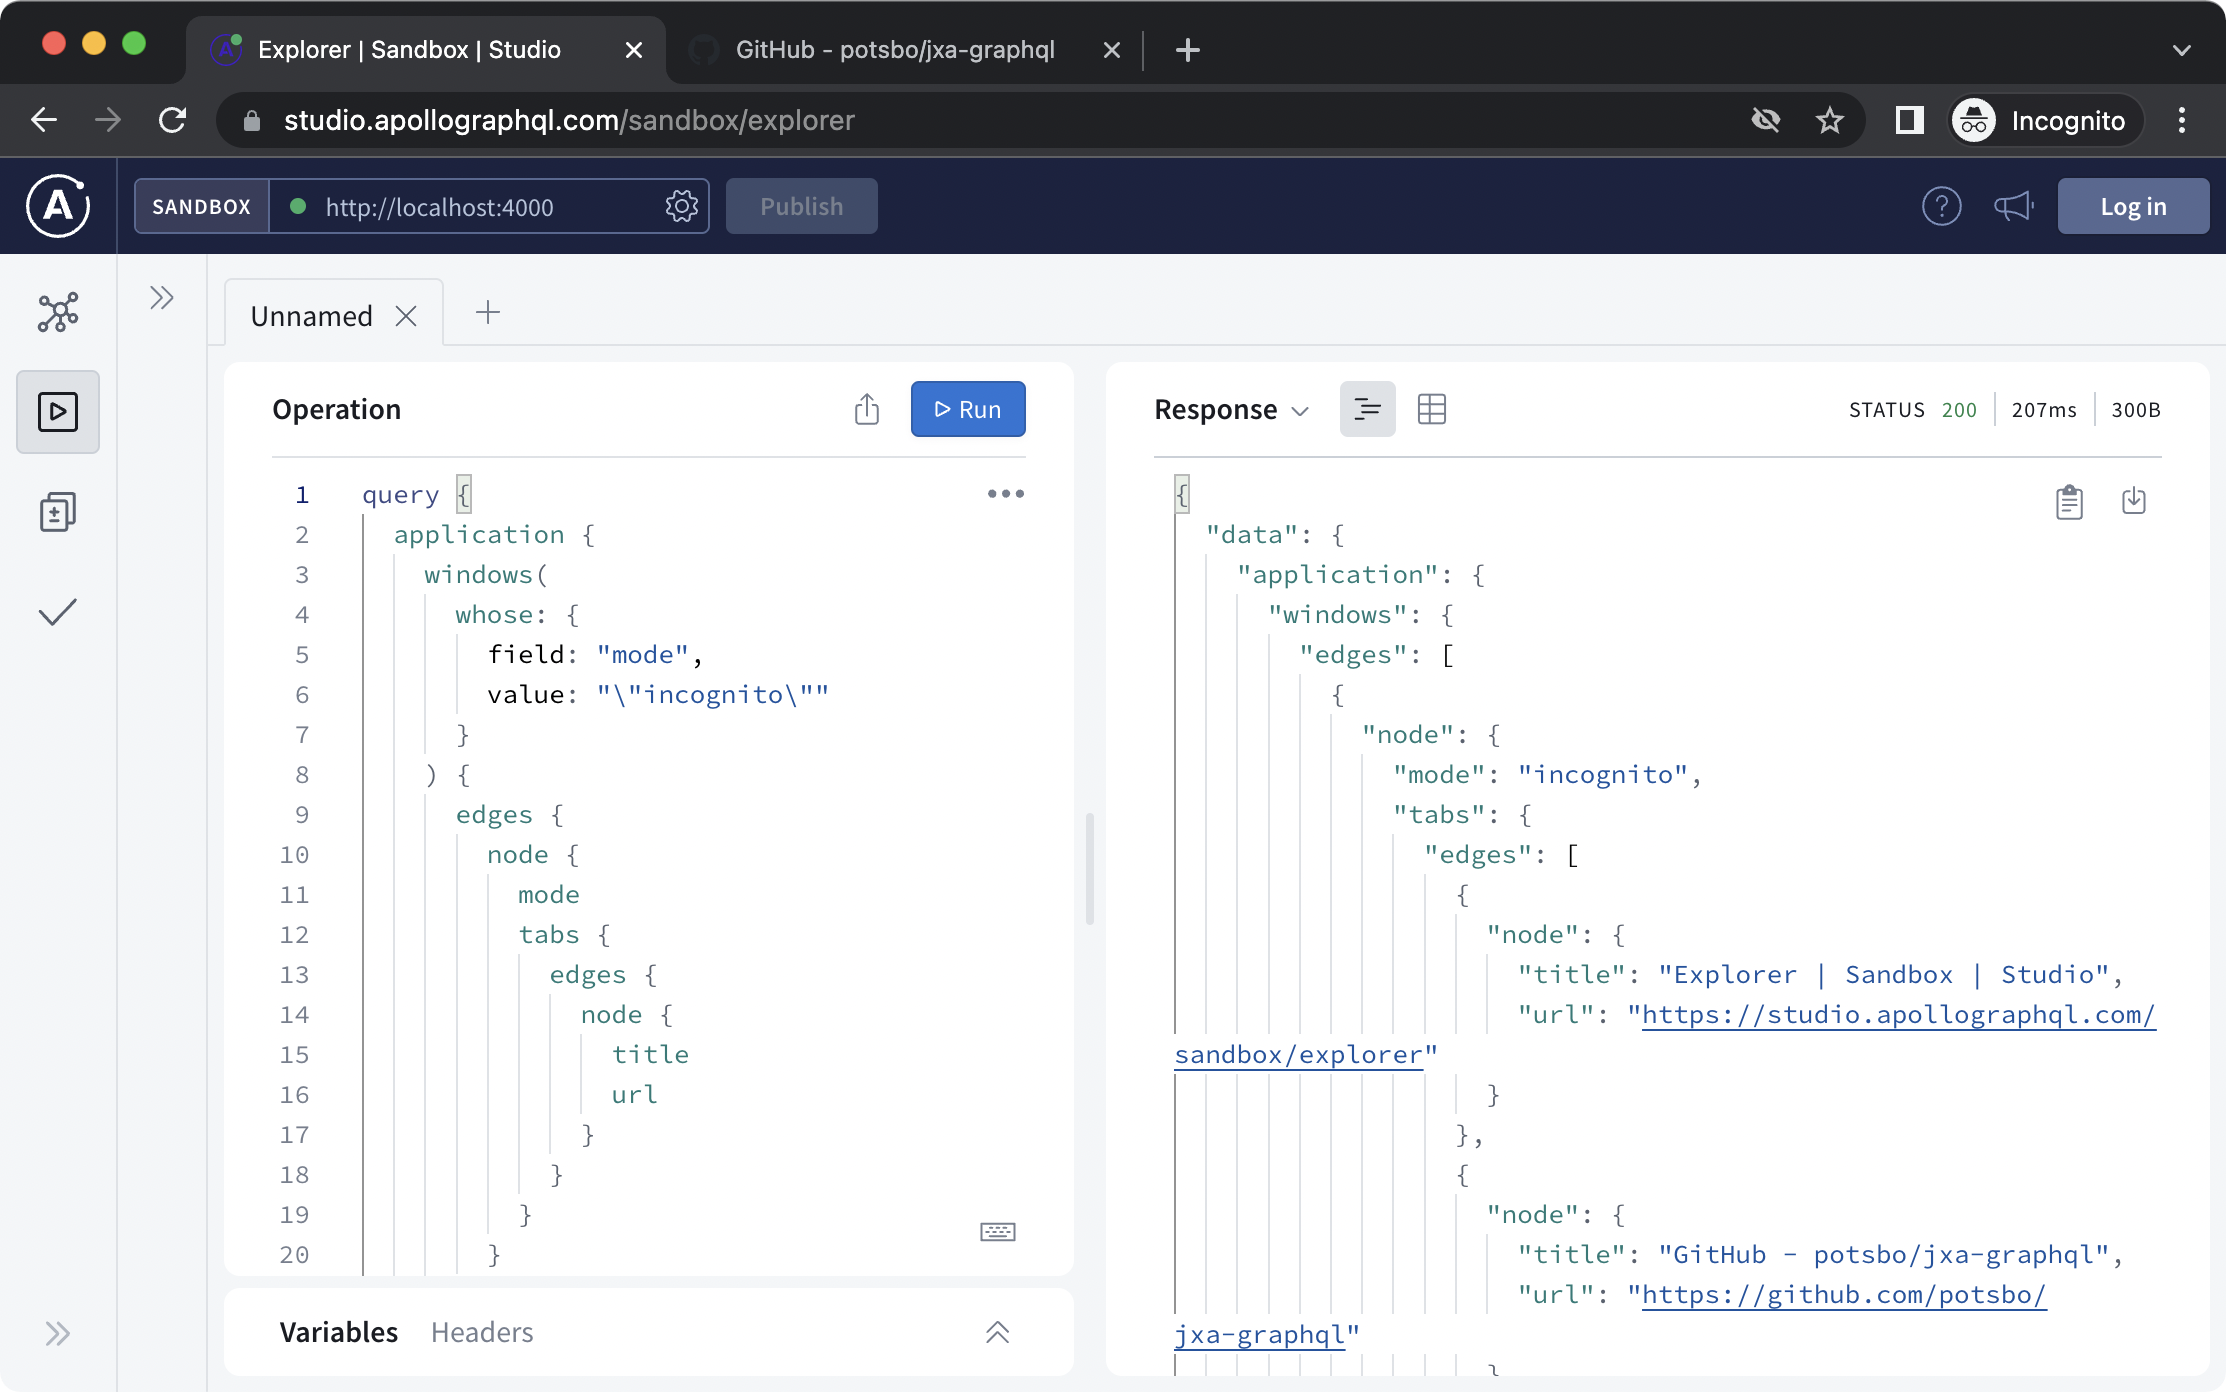Open connection settings gear icon
Viewport: 2226px width, 1392px height.
click(681, 207)
